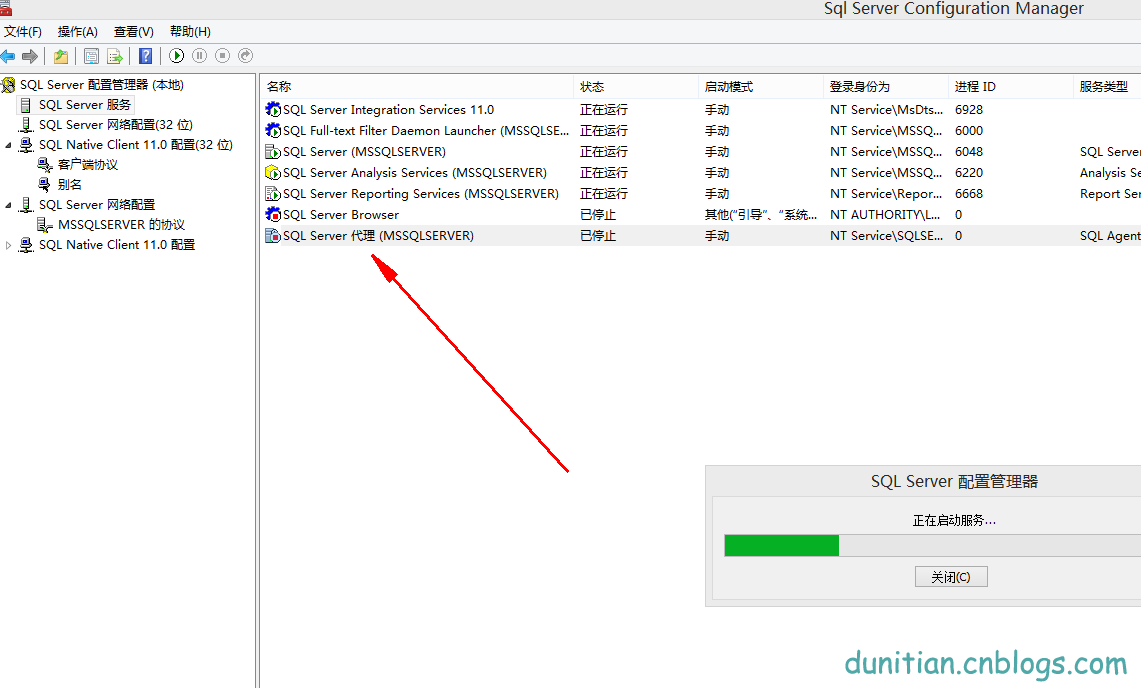Image resolution: width=1141 pixels, height=688 pixels.
Task: Click the Analysis Services cube icon
Action: (x=273, y=173)
